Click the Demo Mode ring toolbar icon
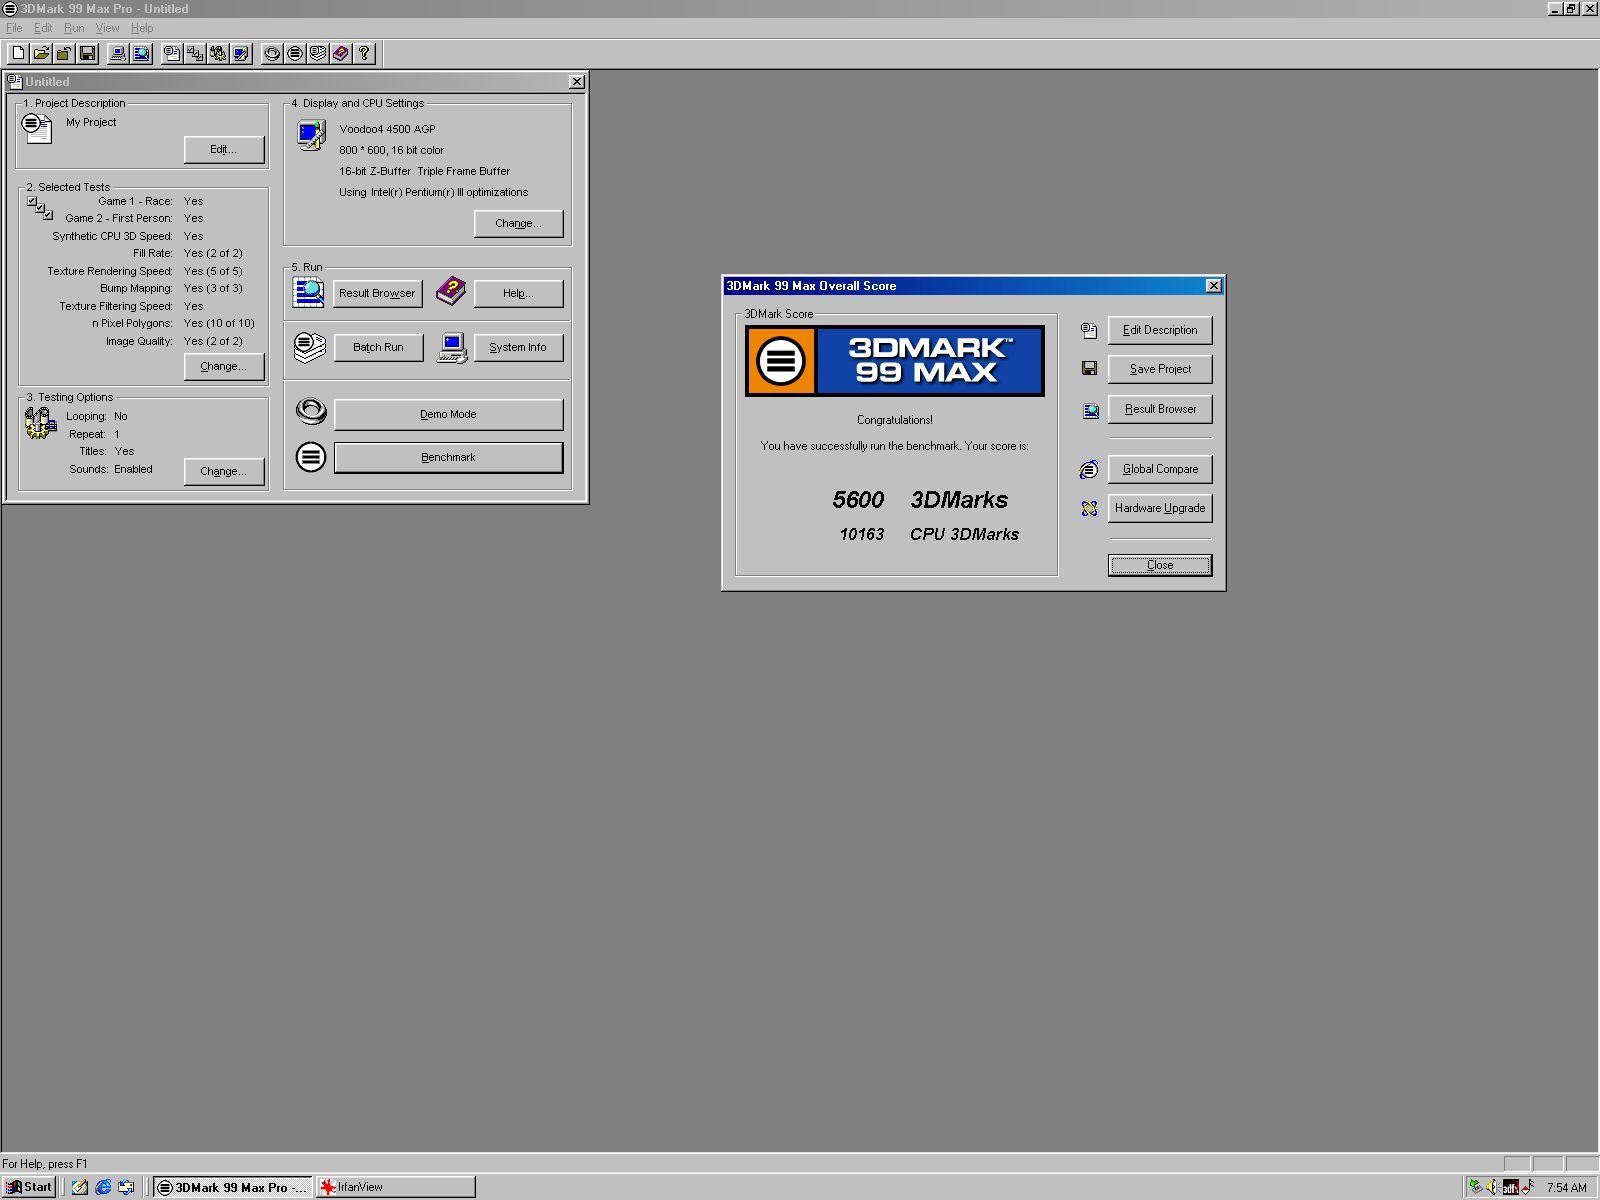This screenshot has width=1600, height=1200. [272, 53]
